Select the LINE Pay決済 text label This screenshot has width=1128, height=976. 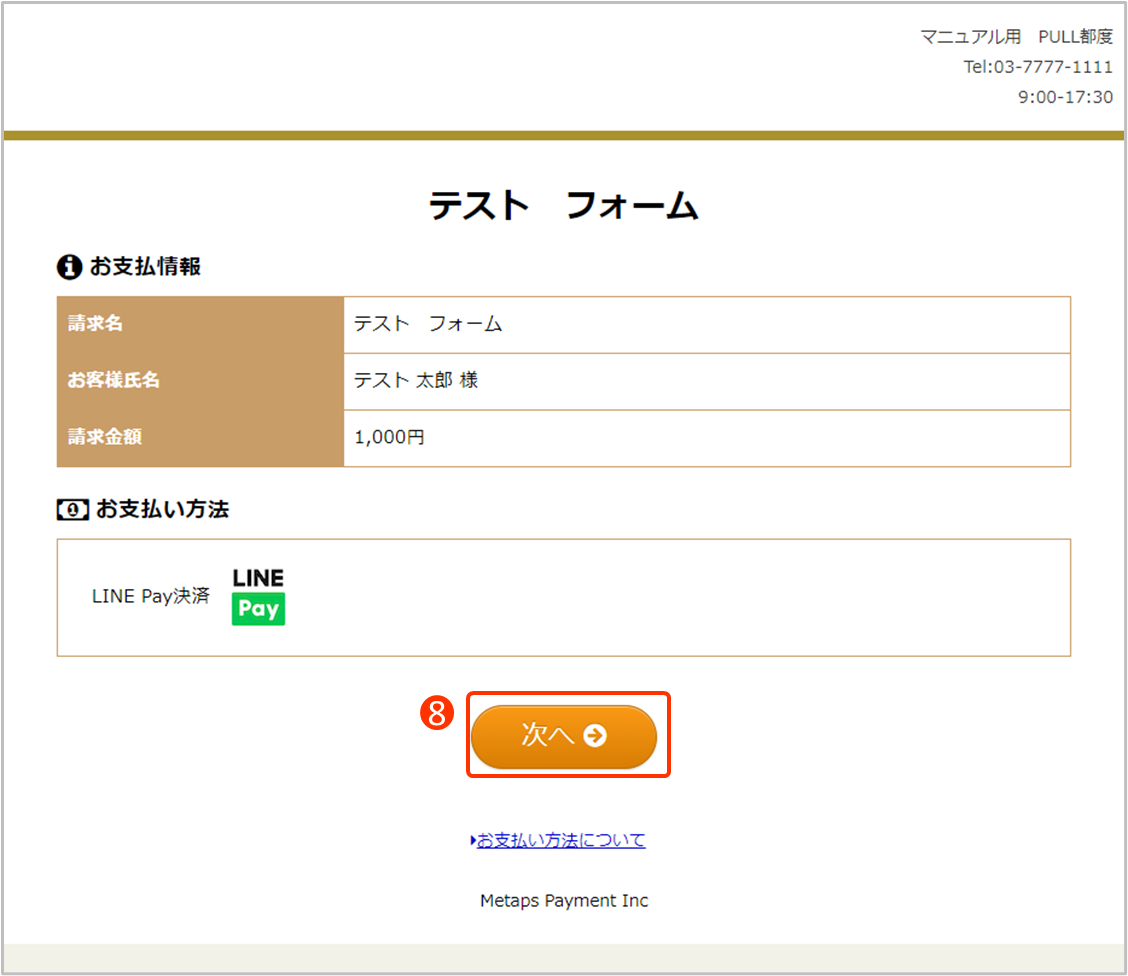(x=150, y=596)
